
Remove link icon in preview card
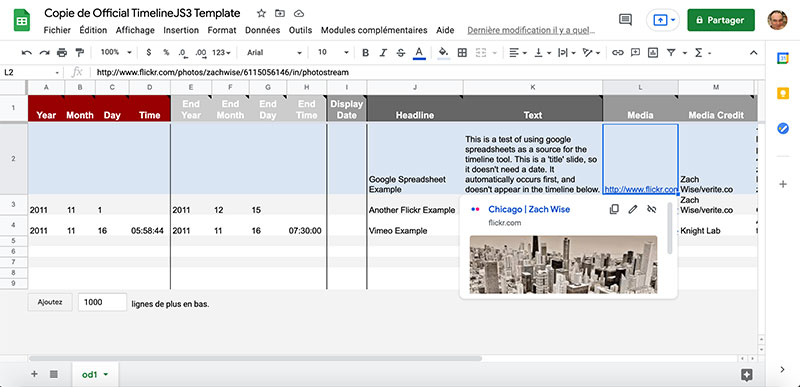tap(651, 210)
